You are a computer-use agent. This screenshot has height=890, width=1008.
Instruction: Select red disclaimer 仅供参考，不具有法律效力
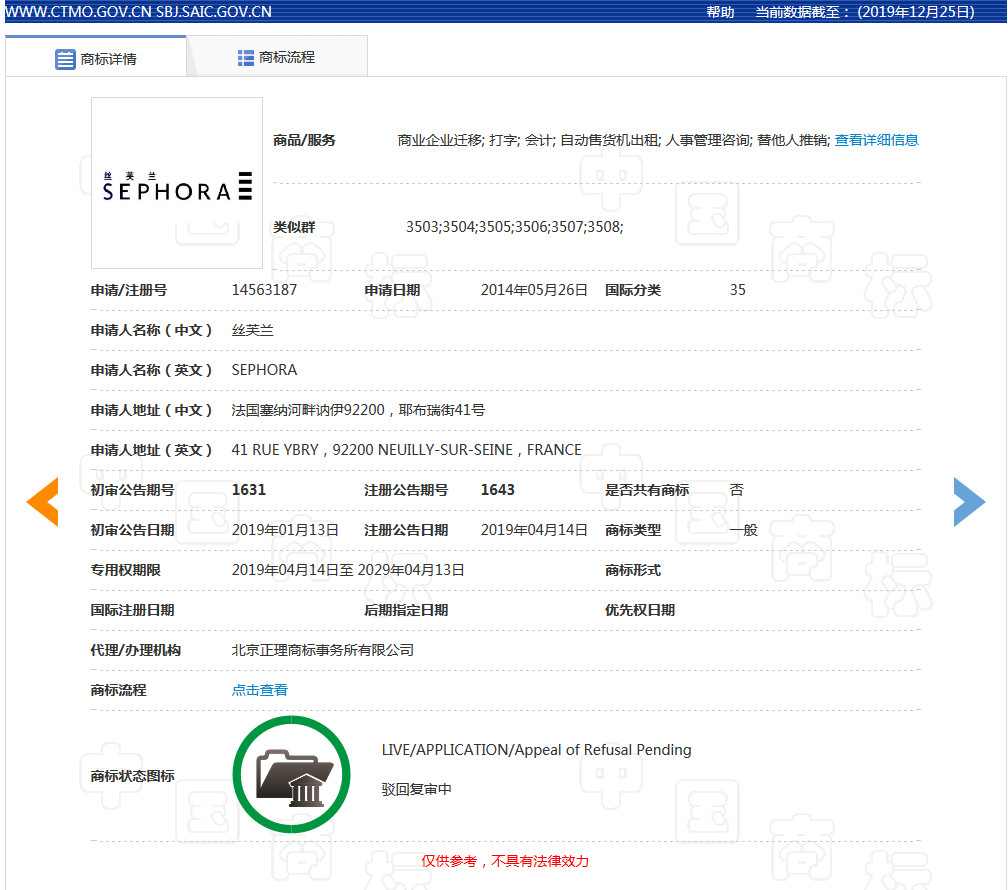pos(505,861)
